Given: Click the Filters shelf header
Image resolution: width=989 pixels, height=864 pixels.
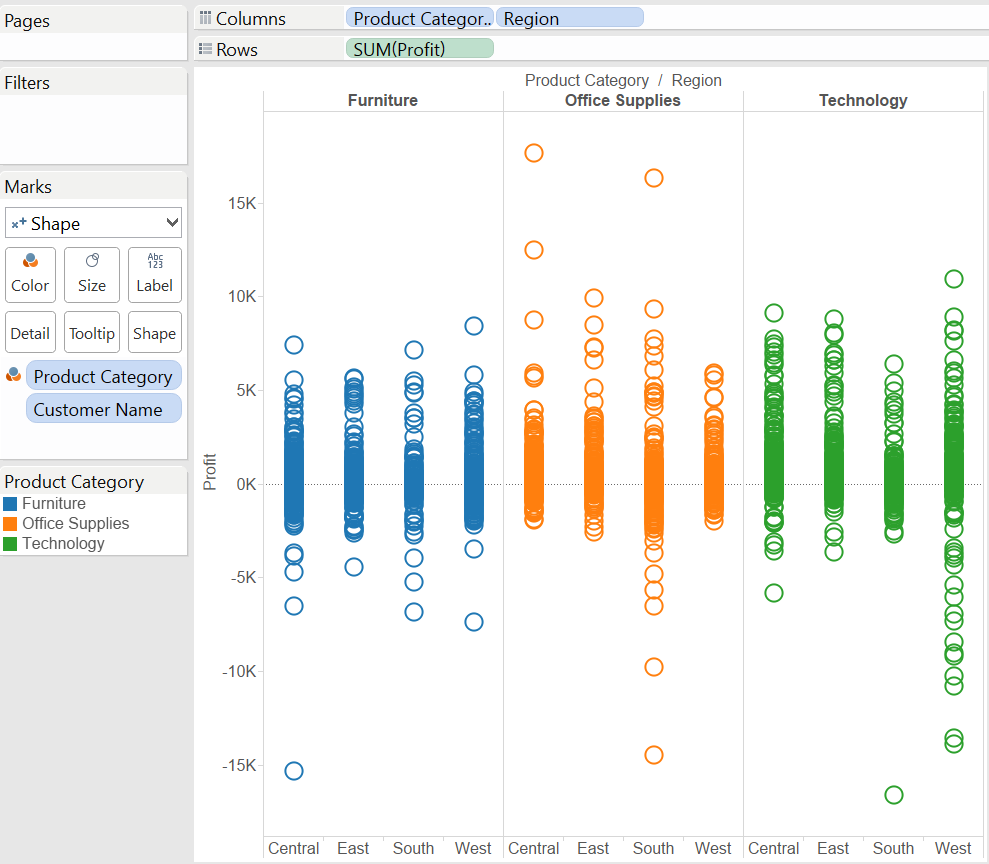Looking at the screenshot, I should click(x=27, y=82).
